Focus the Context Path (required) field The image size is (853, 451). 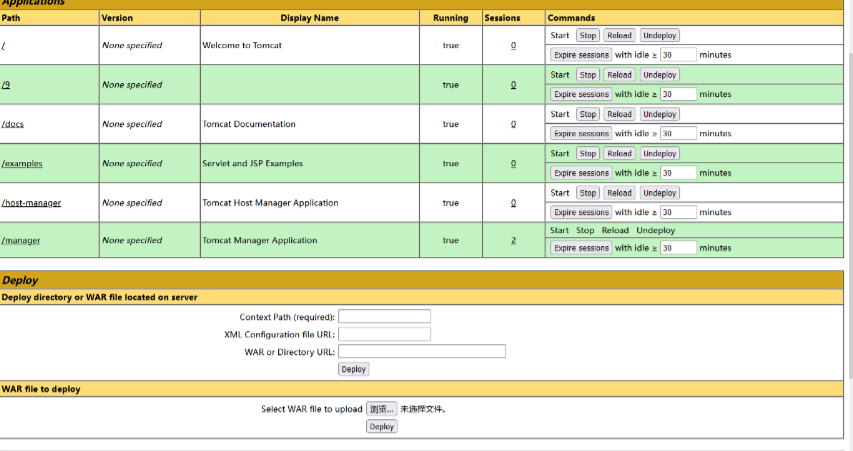[x=385, y=317]
